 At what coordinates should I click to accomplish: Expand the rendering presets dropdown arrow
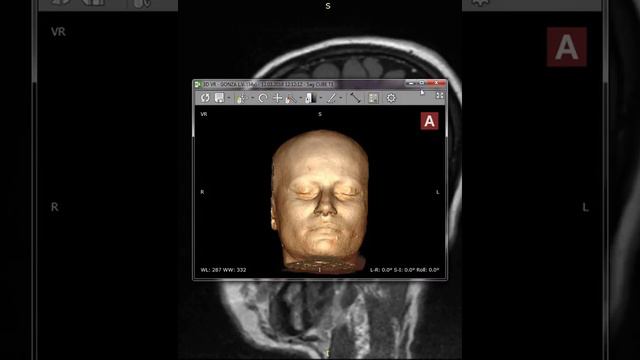(x=320, y=98)
